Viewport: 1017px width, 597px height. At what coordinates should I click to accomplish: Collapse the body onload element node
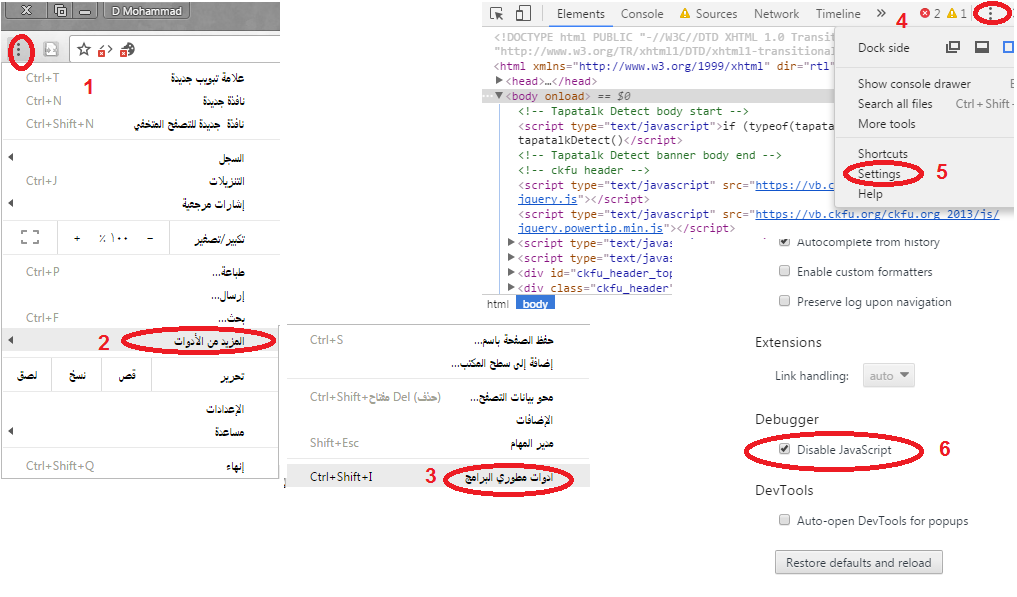coord(499,95)
